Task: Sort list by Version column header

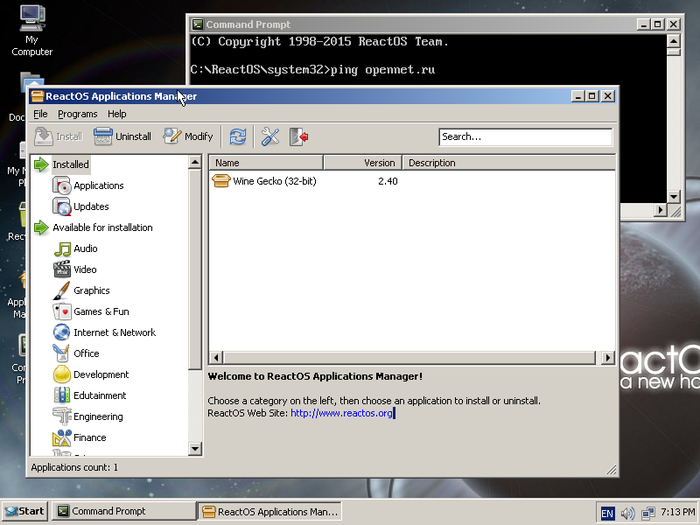Action: [x=362, y=163]
